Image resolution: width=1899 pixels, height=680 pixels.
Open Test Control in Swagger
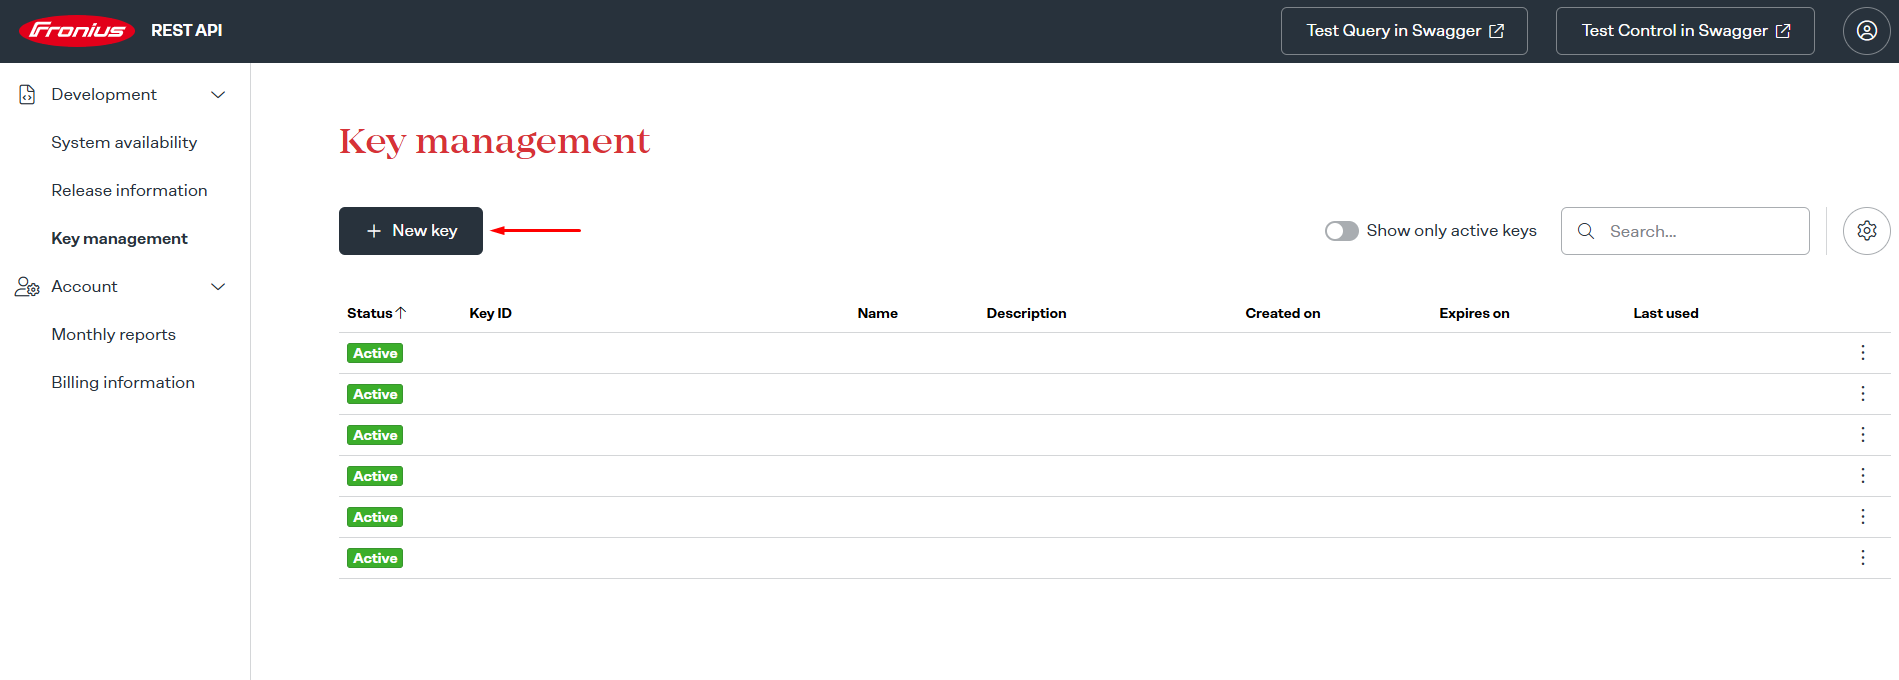(x=1684, y=31)
